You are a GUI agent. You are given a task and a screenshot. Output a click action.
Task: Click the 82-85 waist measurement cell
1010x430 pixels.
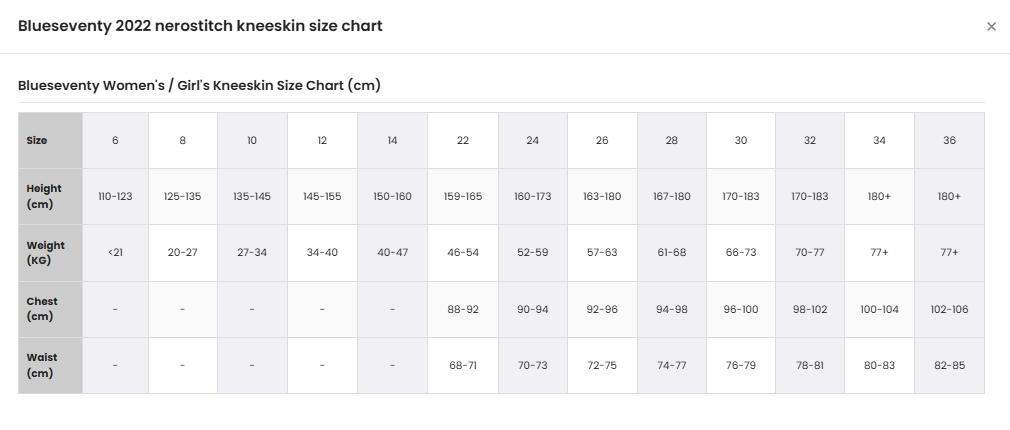pyautogui.click(x=949, y=365)
